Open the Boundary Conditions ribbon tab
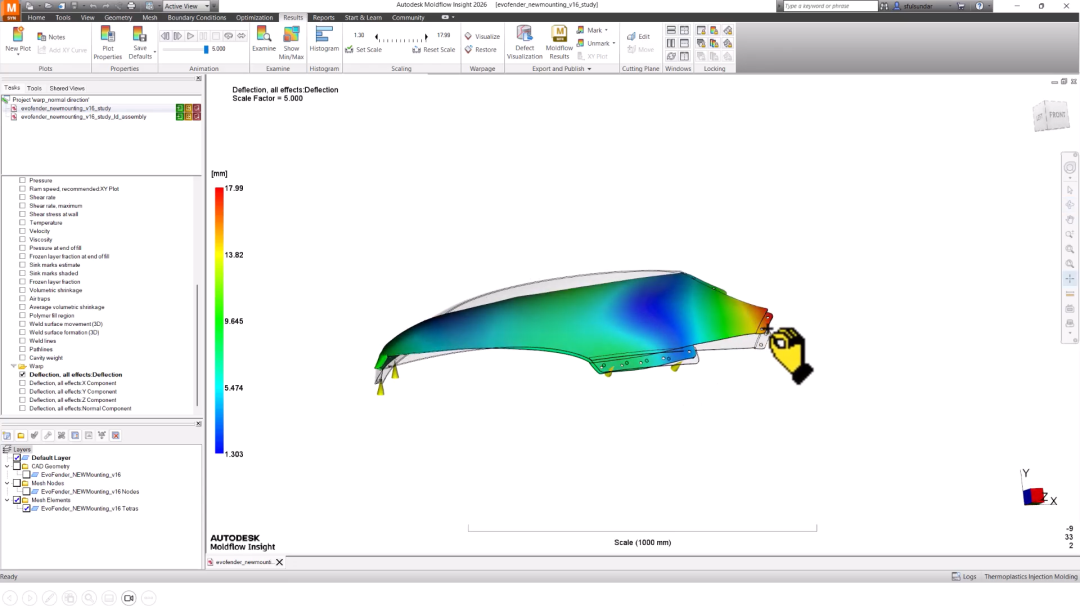This screenshot has width=1080, height=608. pyautogui.click(x=196, y=17)
